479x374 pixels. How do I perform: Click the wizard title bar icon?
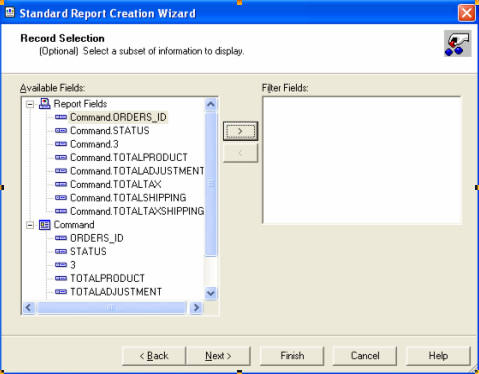[x=10, y=13]
